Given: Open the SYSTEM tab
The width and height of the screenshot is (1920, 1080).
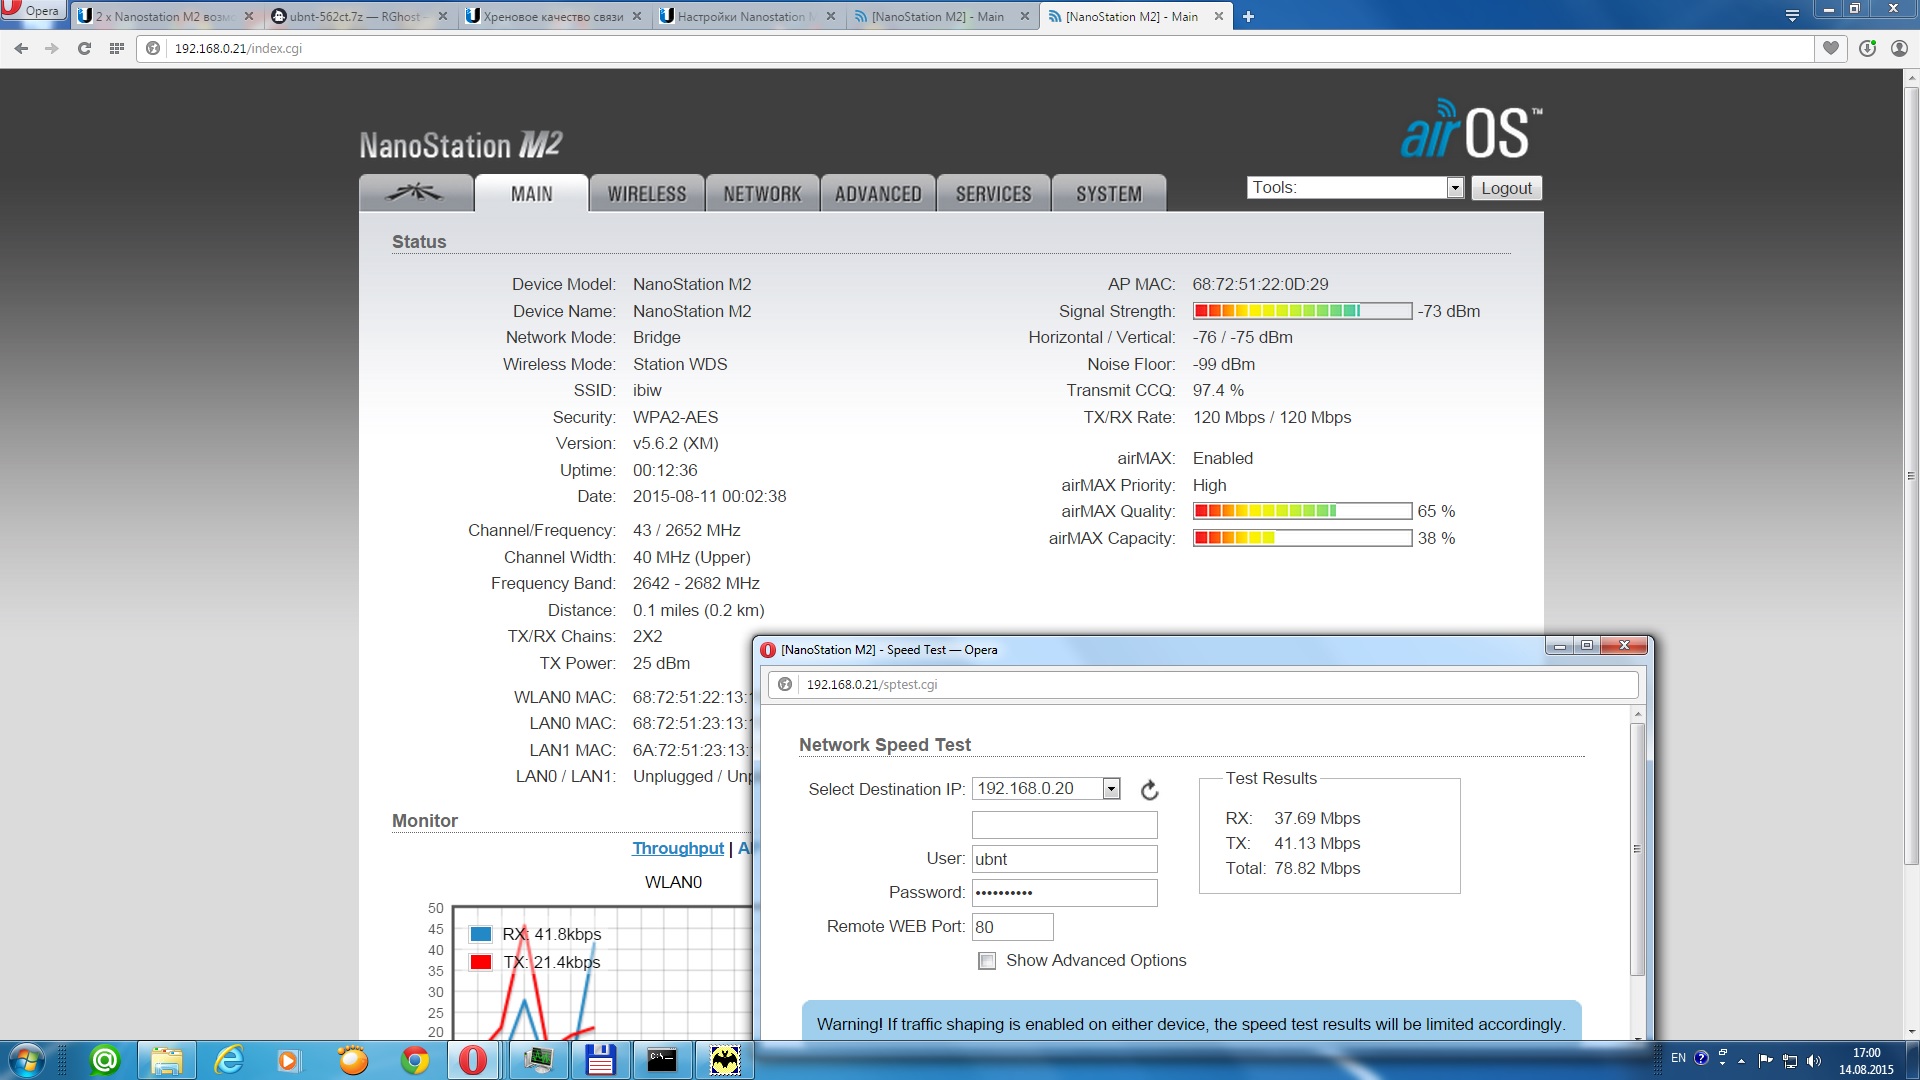Looking at the screenshot, I should point(1109,193).
